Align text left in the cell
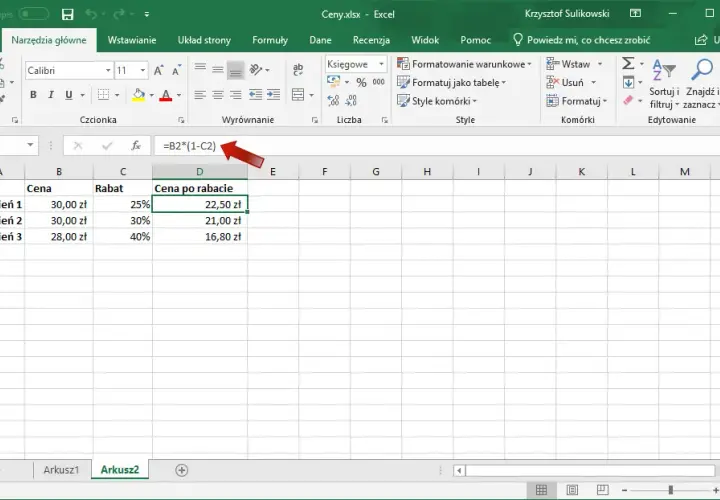Image resolution: width=720 pixels, height=500 pixels. [200, 95]
